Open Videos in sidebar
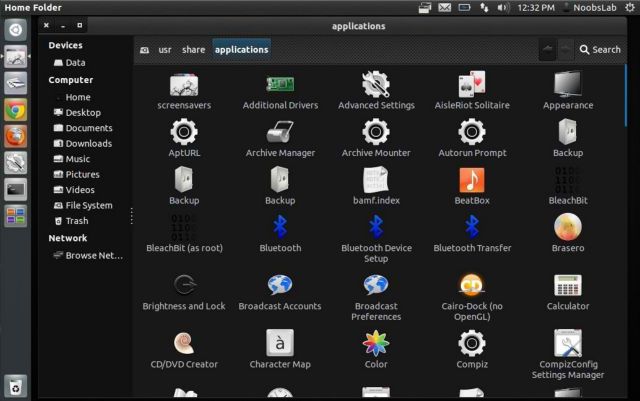640x401 pixels. click(73, 190)
